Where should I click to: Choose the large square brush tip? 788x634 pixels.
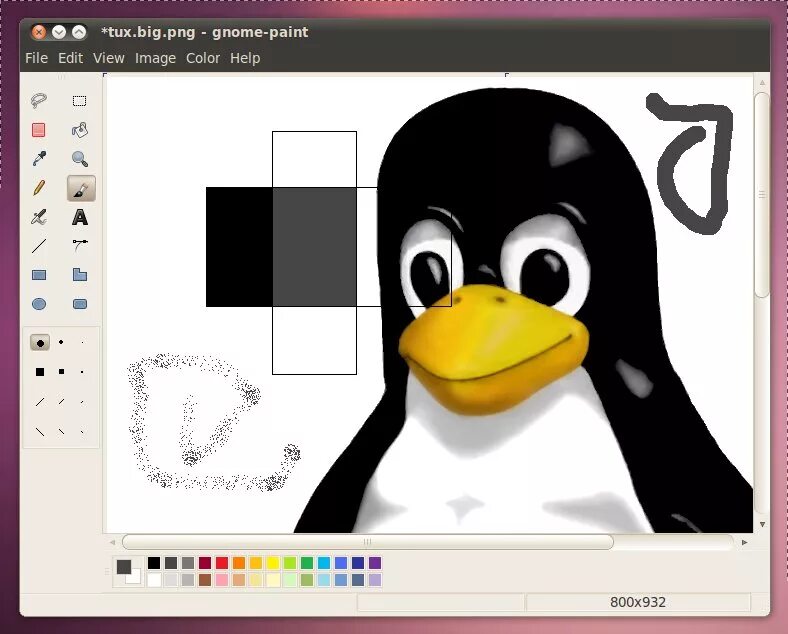coord(40,372)
